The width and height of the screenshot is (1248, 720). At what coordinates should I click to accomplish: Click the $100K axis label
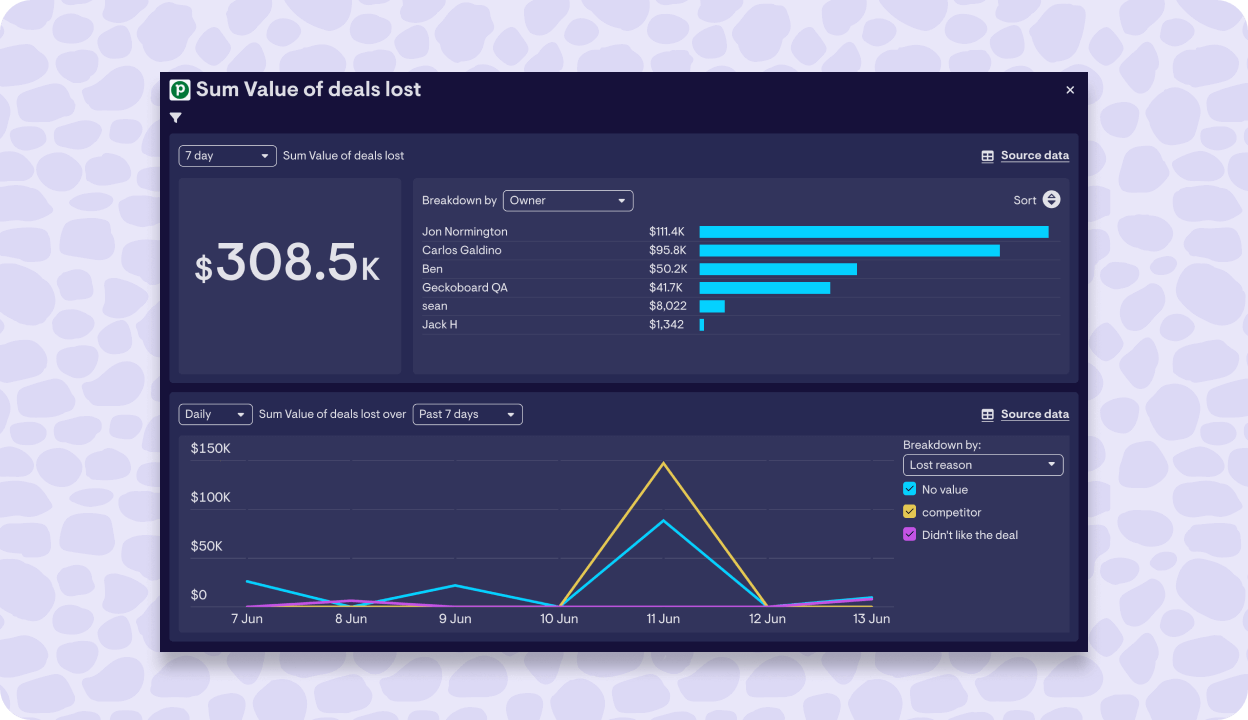click(211, 498)
